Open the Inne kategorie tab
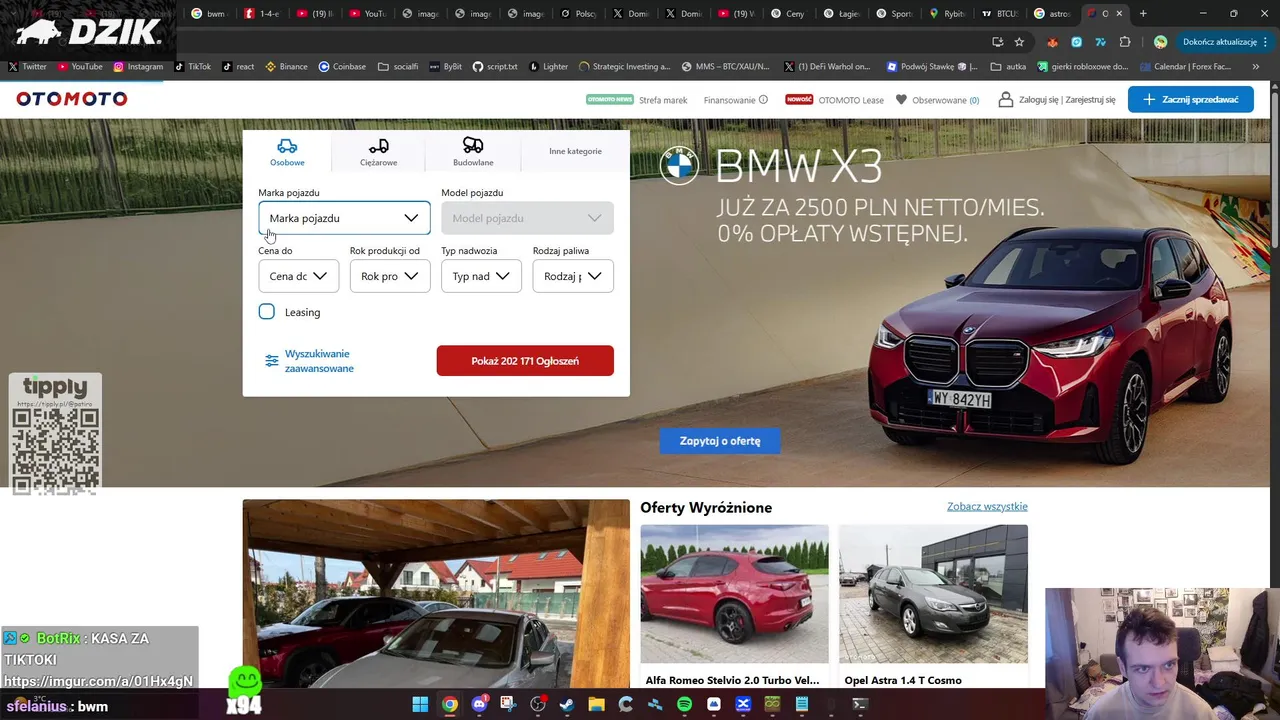This screenshot has height=720, width=1280. tap(575, 151)
